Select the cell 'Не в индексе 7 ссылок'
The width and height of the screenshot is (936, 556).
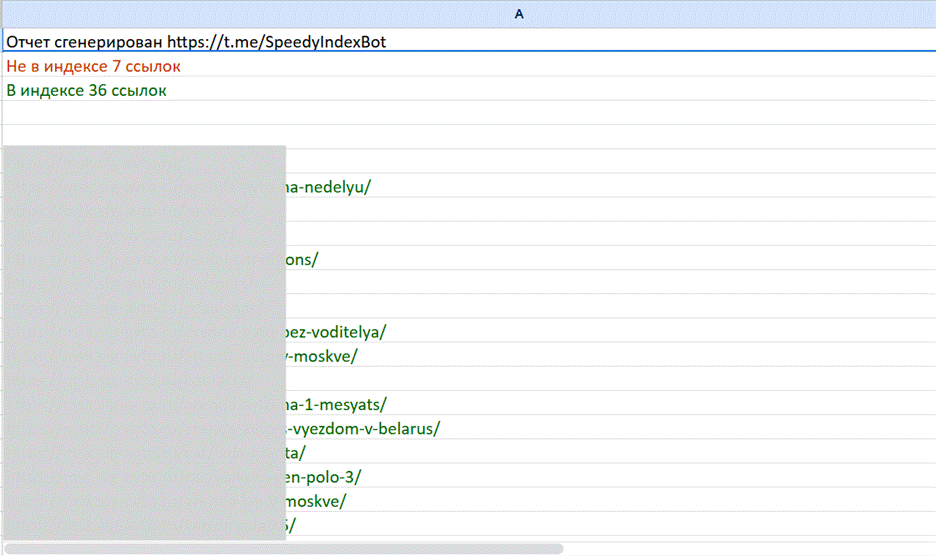coord(469,66)
